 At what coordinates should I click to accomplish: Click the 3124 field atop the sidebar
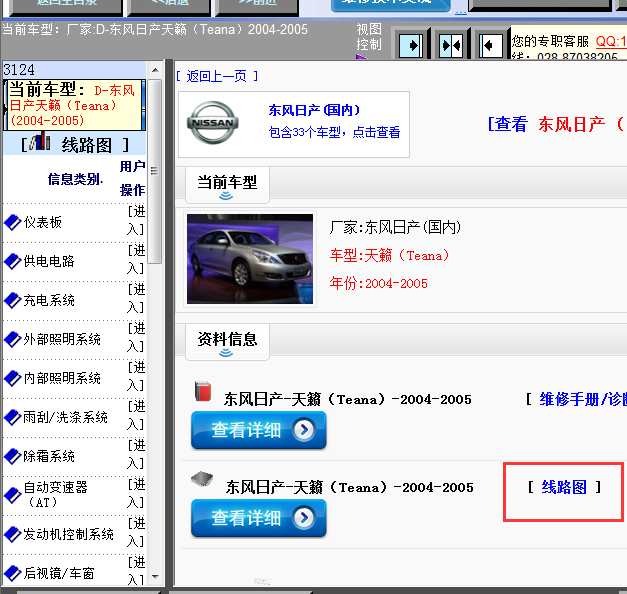pos(74,70)
